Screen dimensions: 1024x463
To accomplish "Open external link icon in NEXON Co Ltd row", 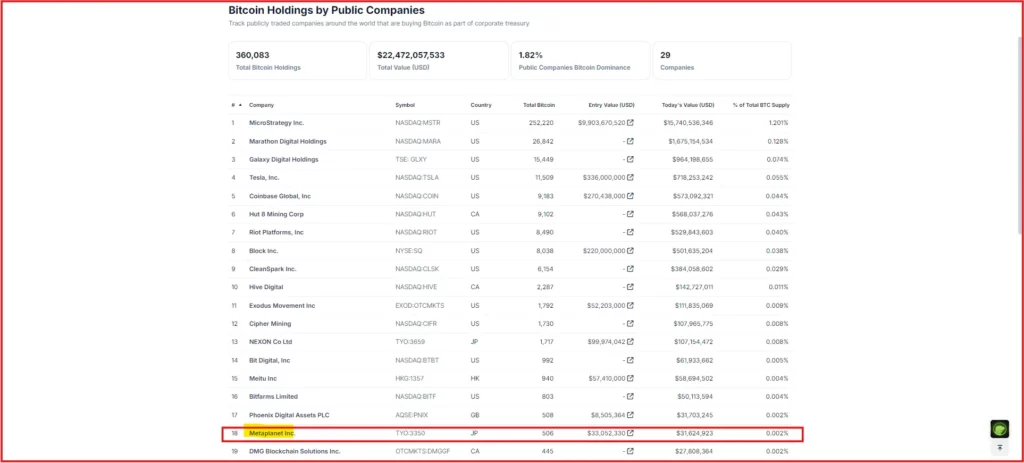I will [x=630, y=342].
